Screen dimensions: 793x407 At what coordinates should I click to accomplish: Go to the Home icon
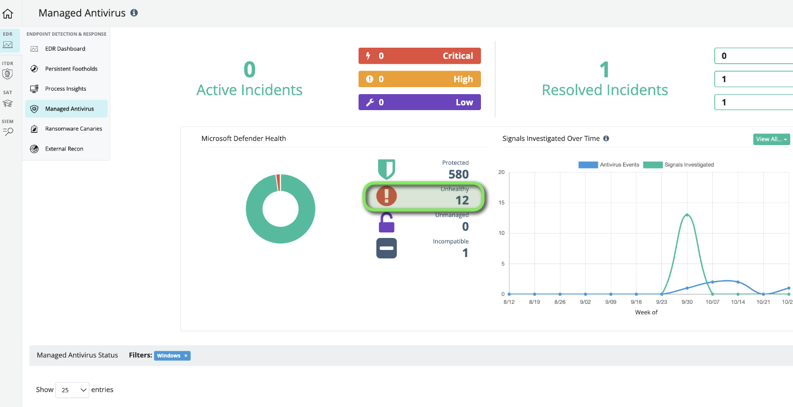pos(8,14)
